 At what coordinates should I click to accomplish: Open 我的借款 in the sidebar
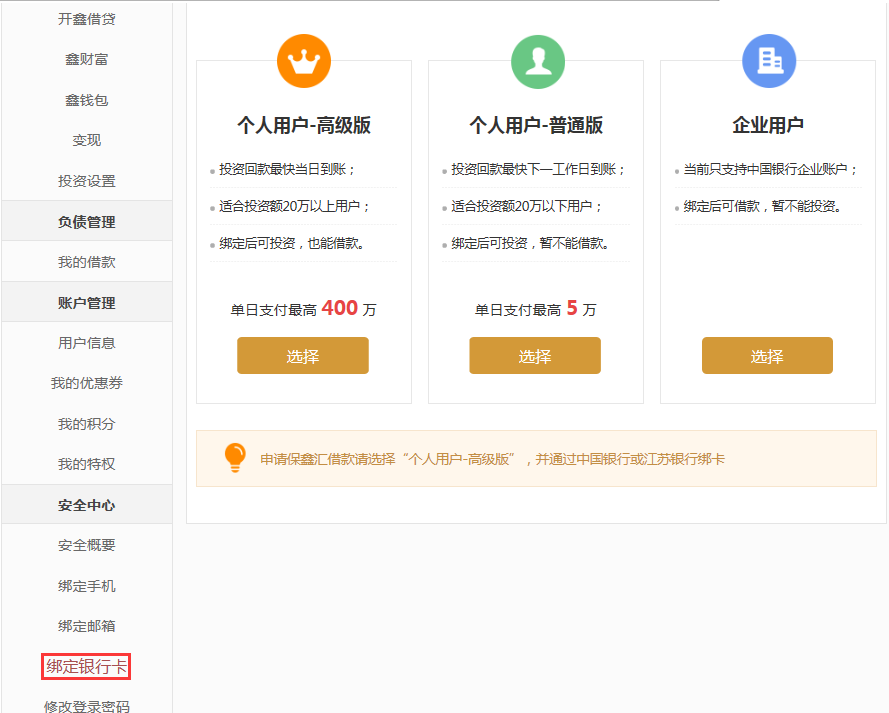pyautogui.click(x=87, y=262)
